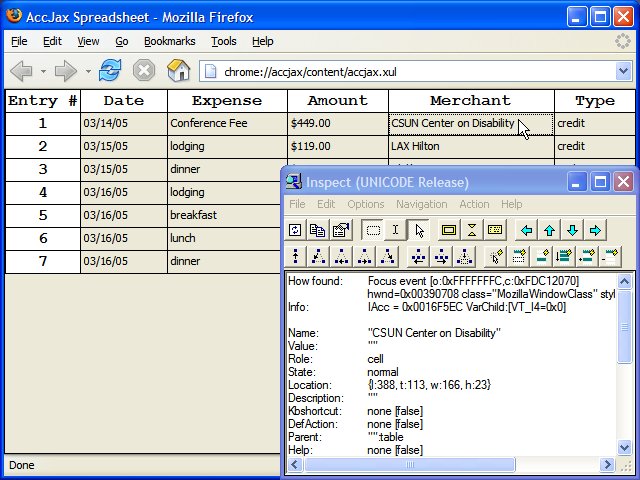Image resolution: width=640 pixels, height=480 pixels.
Task: Toggle the watch focus dotted-rectangle button
Action: [373, 230]
